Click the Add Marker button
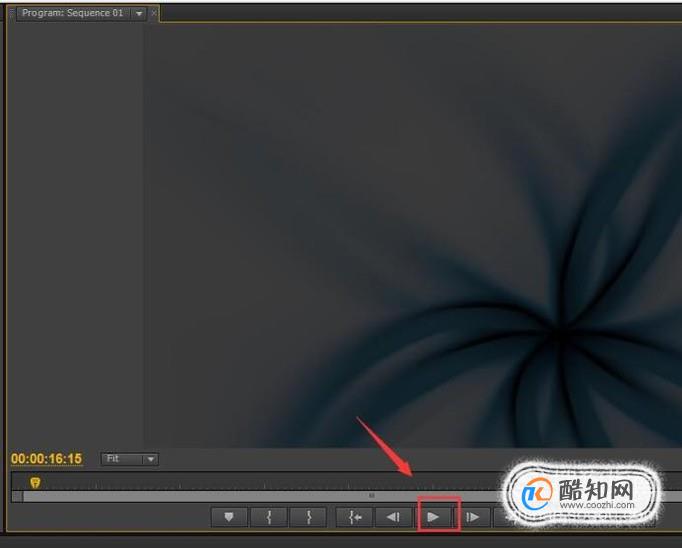The height and width of the screenshot is (548, 682). tap(229, 517)
